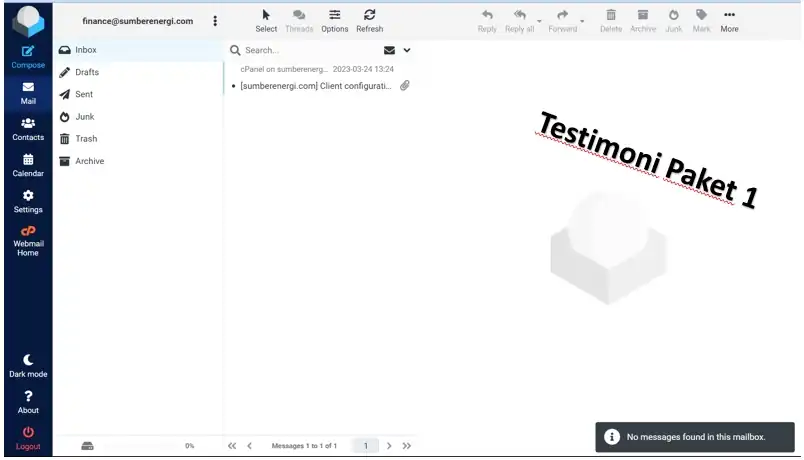Open the About help icon
804x460 pixels.
pyautogui.click(x=28, y=396)
